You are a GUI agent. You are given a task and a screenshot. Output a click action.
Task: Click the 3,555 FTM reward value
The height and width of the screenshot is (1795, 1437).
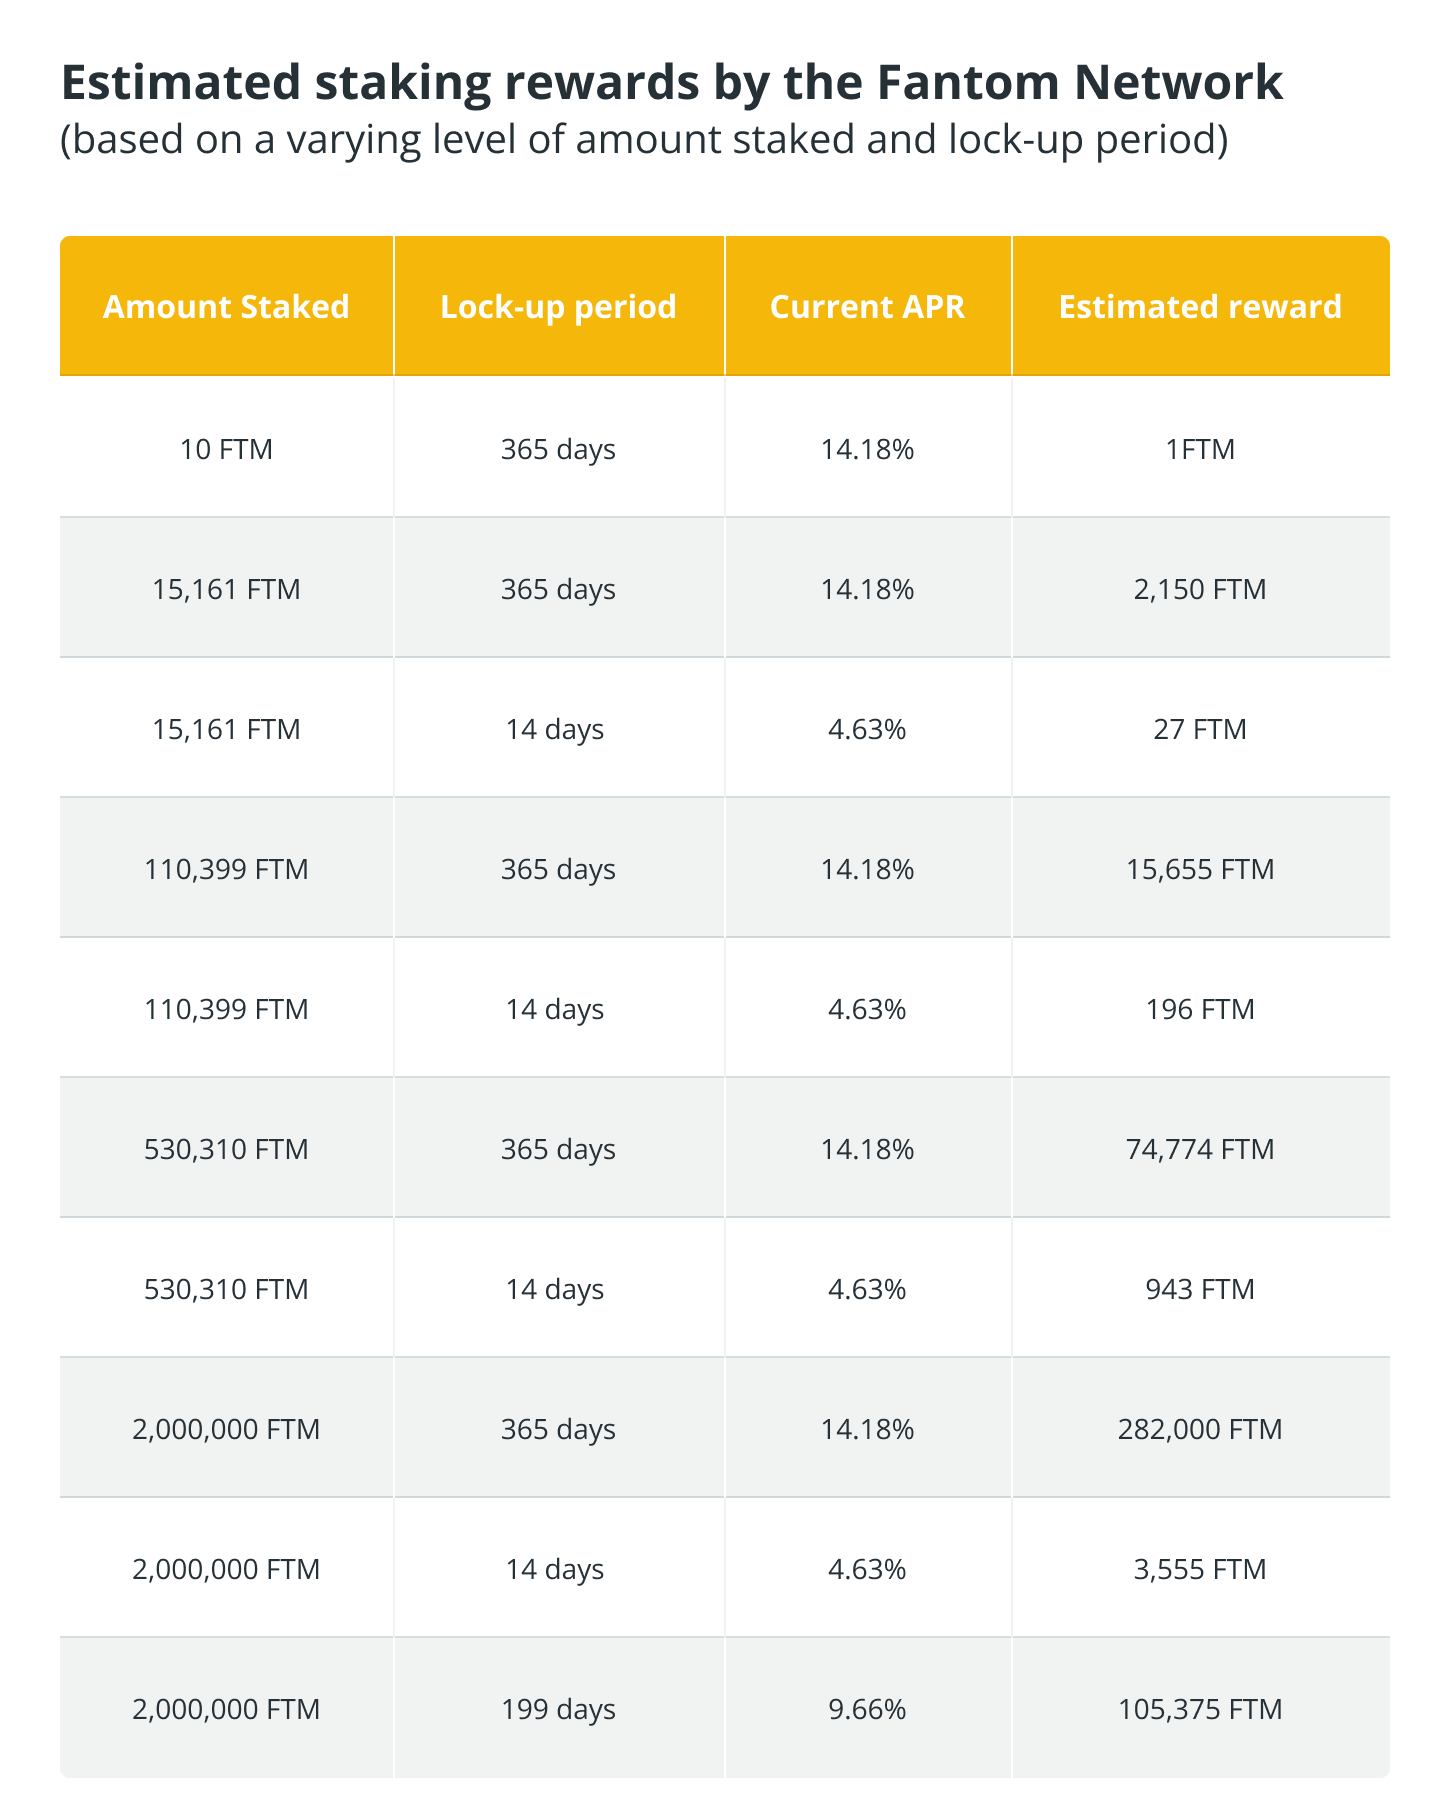[1200, 1570]
